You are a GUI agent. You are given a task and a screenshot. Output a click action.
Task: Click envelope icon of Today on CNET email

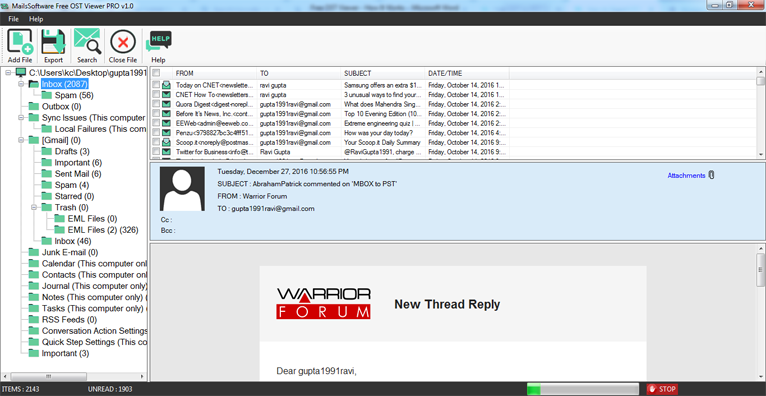(x=166, y=85)
